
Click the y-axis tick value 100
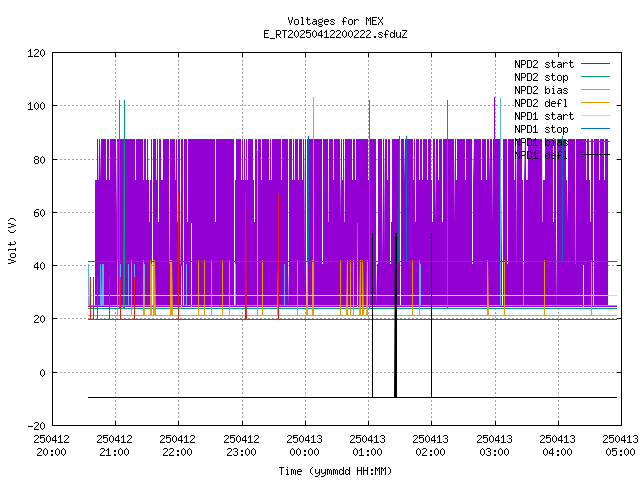tap(36, 107)
